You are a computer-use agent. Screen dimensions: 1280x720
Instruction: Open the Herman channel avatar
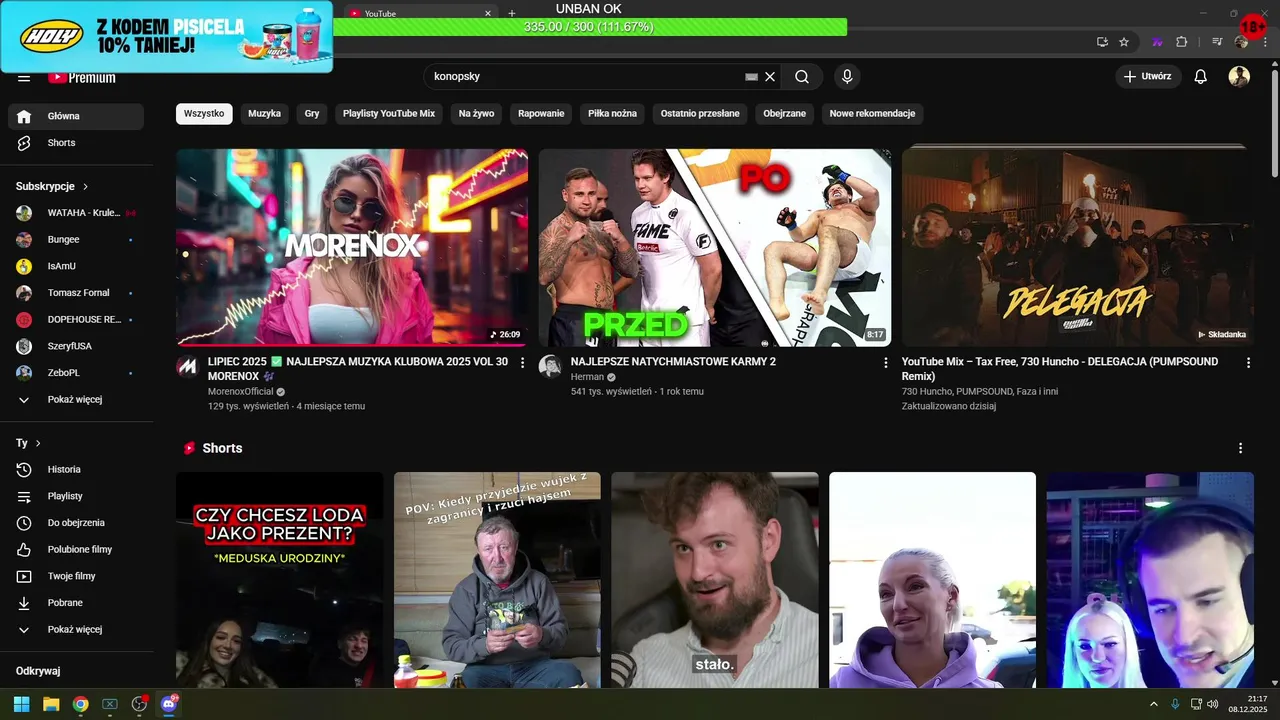pyautogui.click(x=550, y=366)
